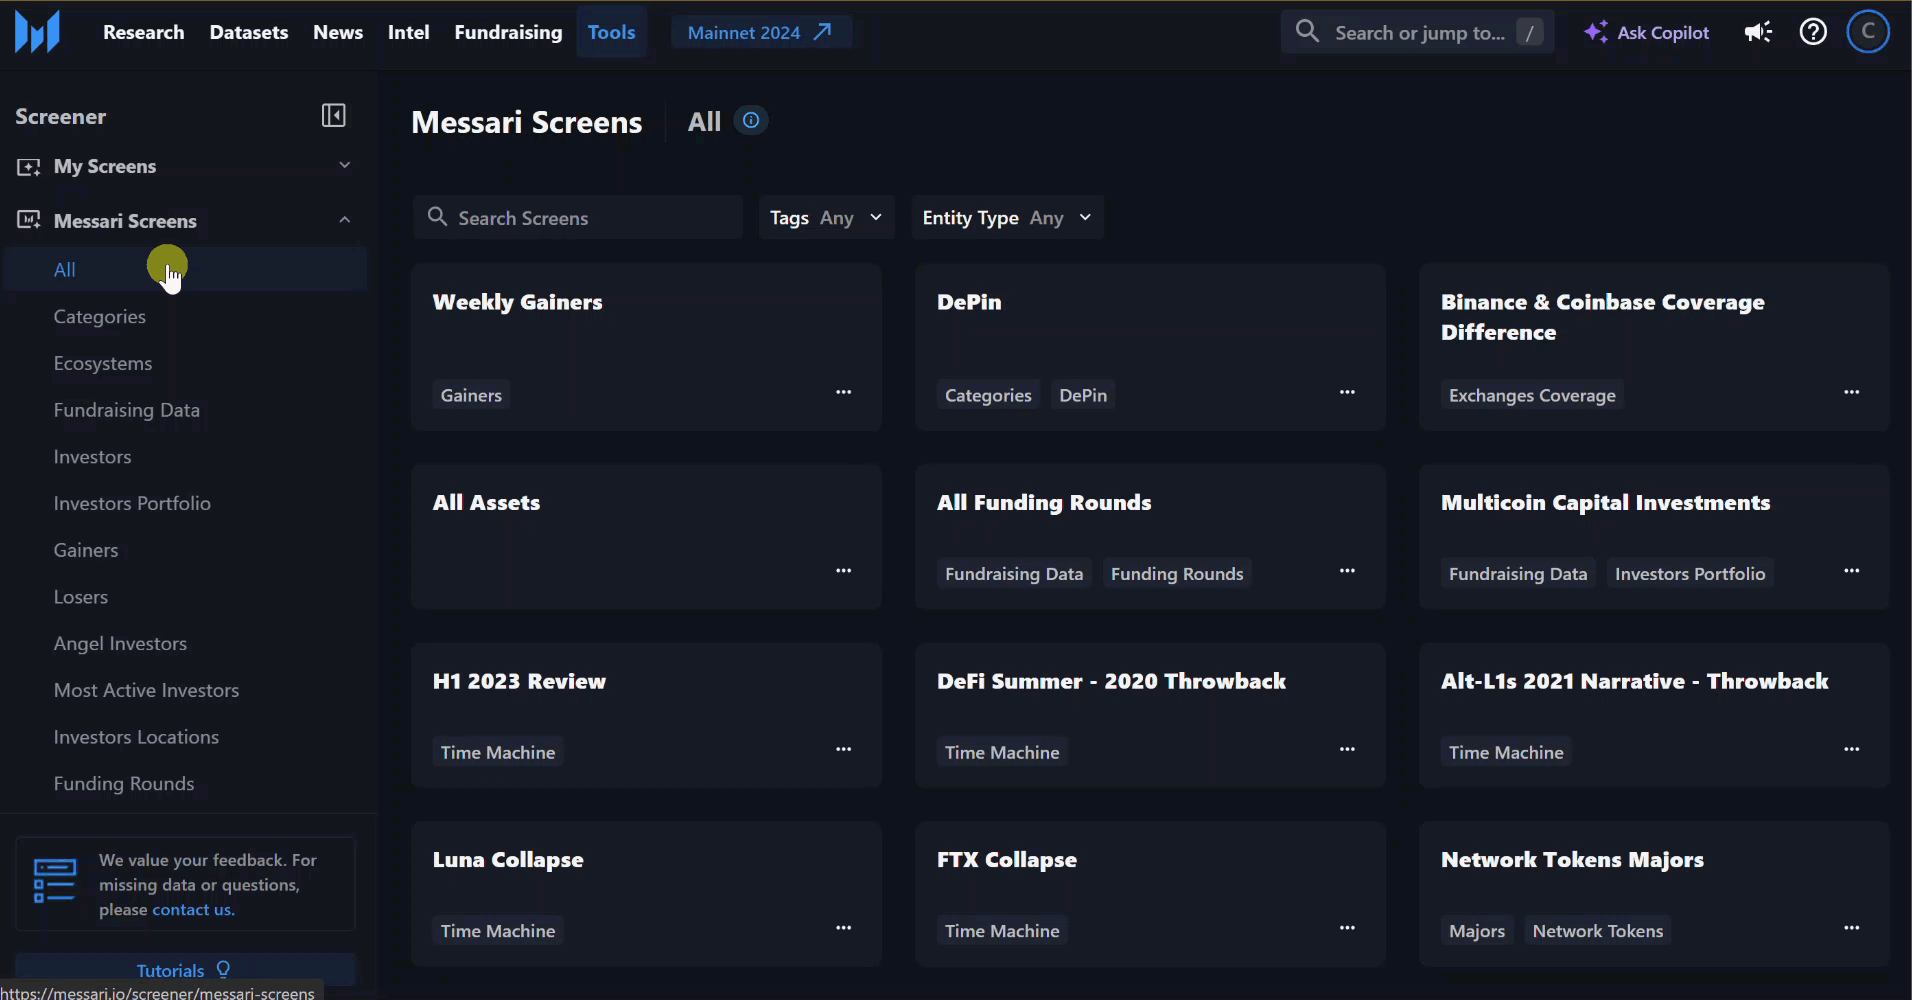Select Funding Rounds in the sidebar
This screenshot has height=1000, width=1912.
click(124, 784)
